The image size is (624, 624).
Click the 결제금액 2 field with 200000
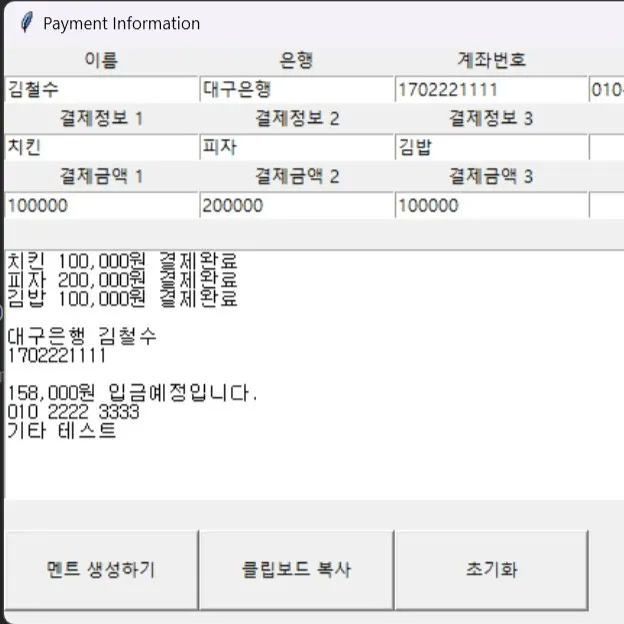point(296,205)
